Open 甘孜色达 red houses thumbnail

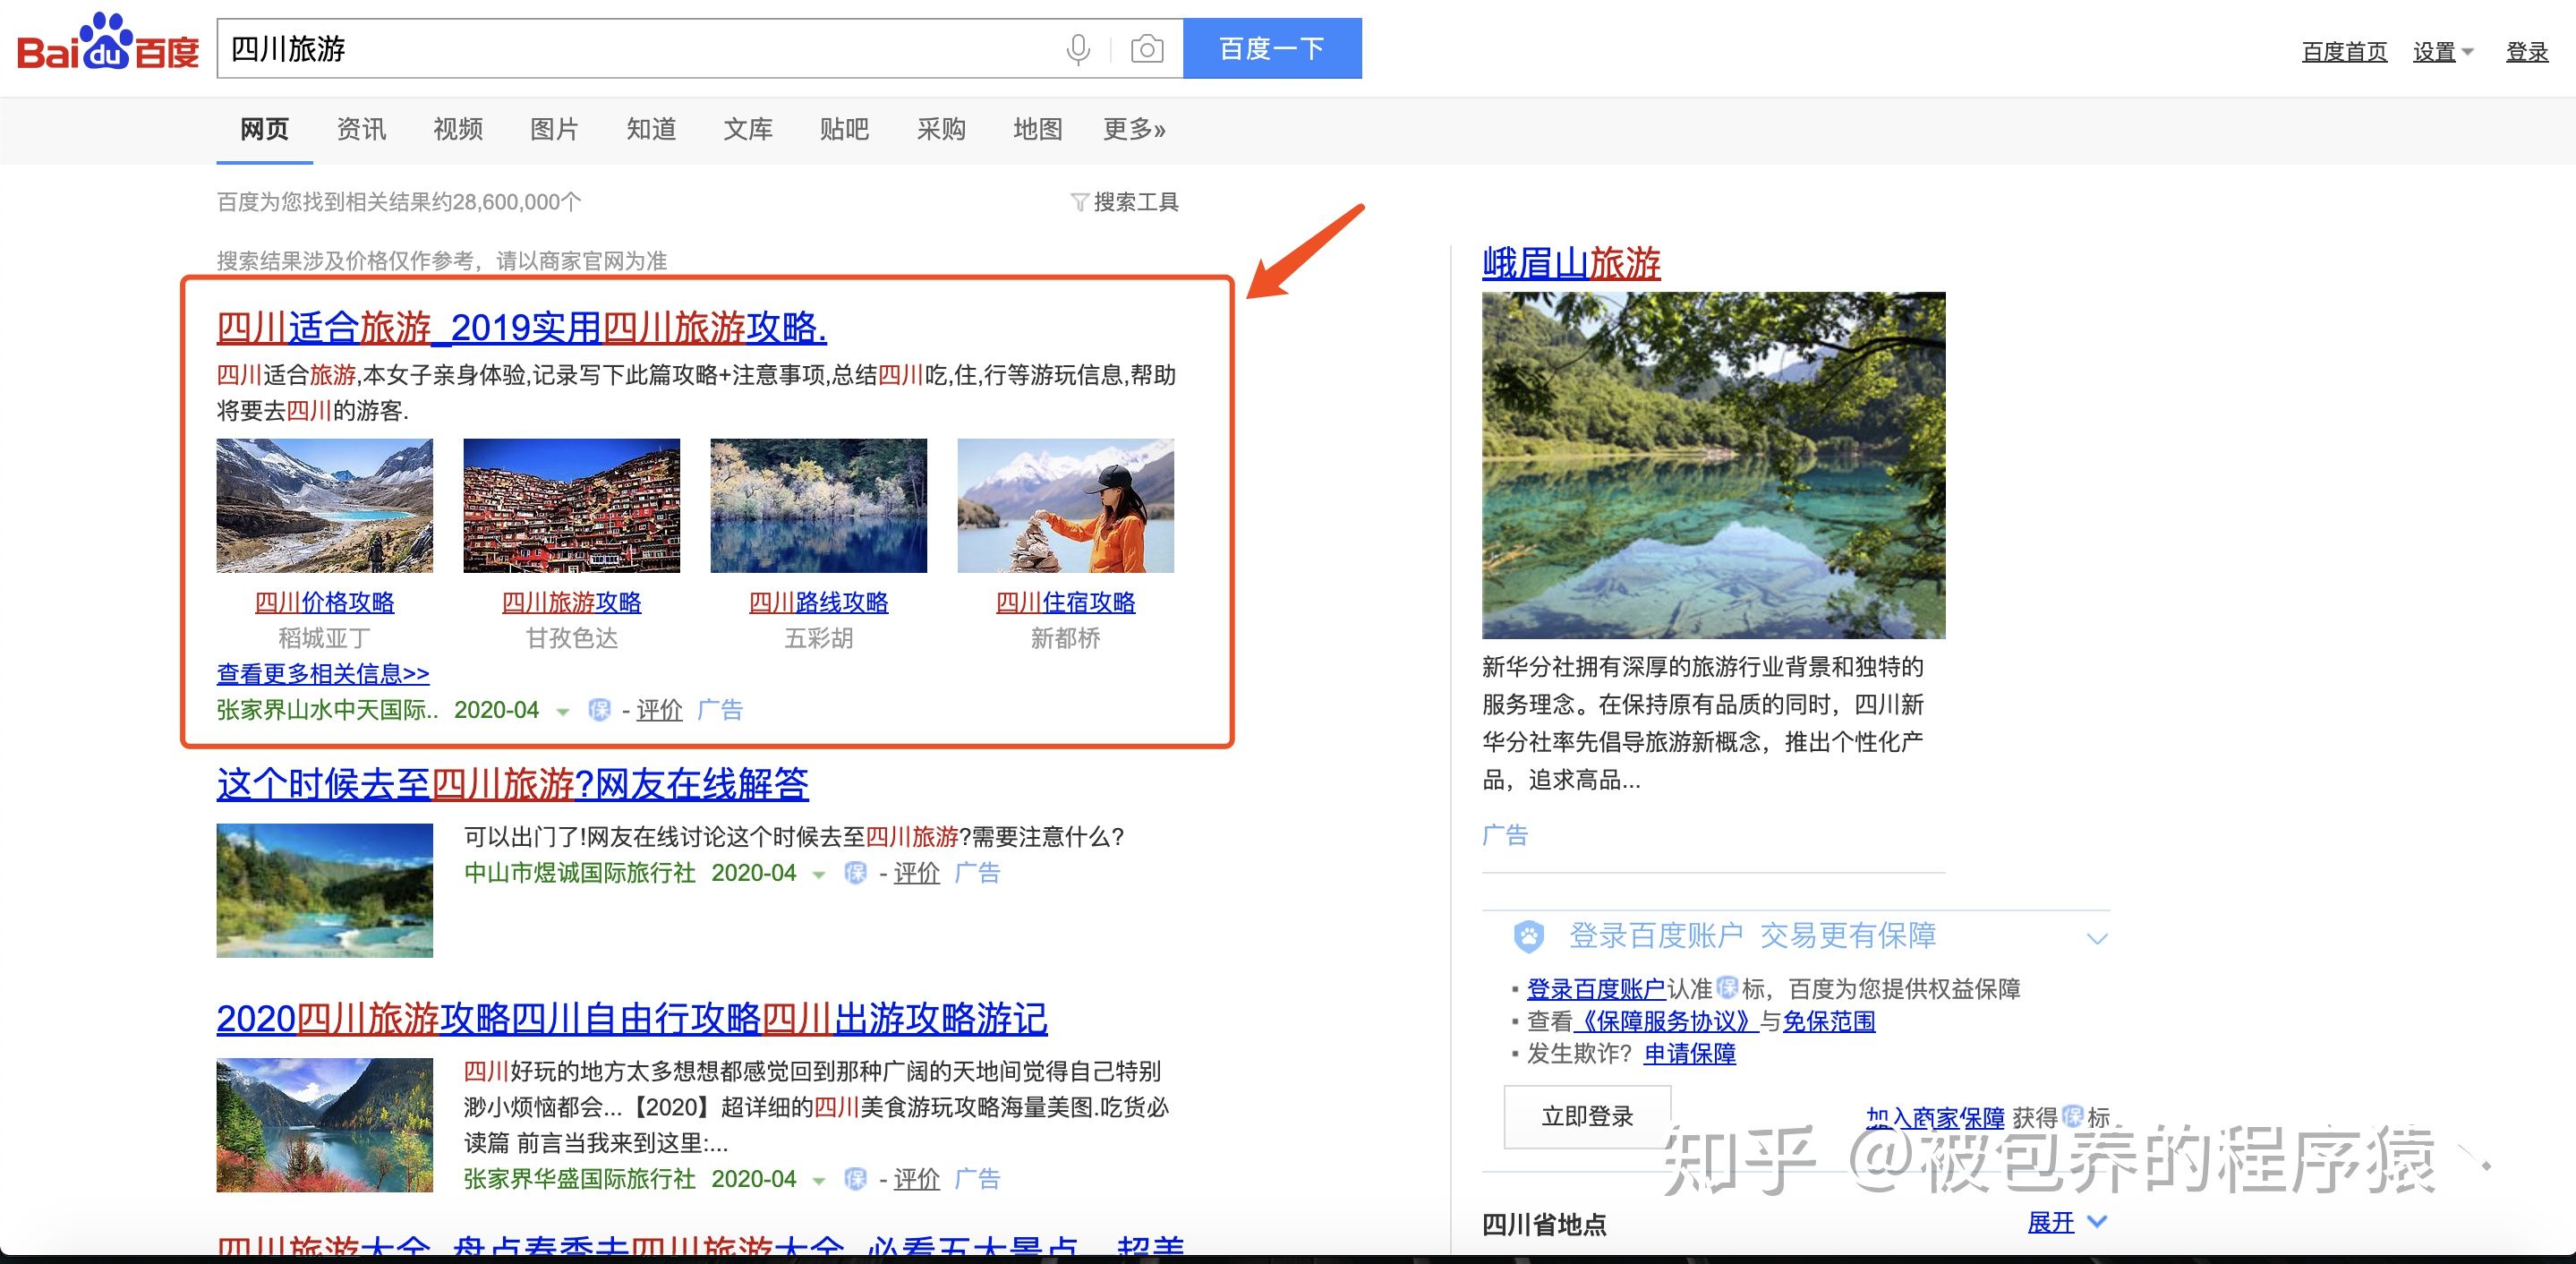pos(572,505)
